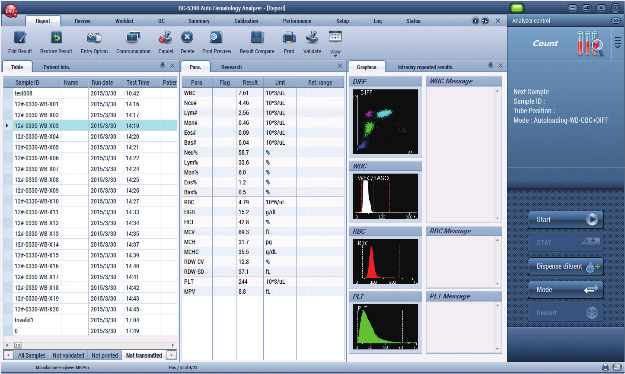Viewport: 625px width, 374px height.
Task: Click the Delete icon in the toolbar
Action: (x=187, y=37)
